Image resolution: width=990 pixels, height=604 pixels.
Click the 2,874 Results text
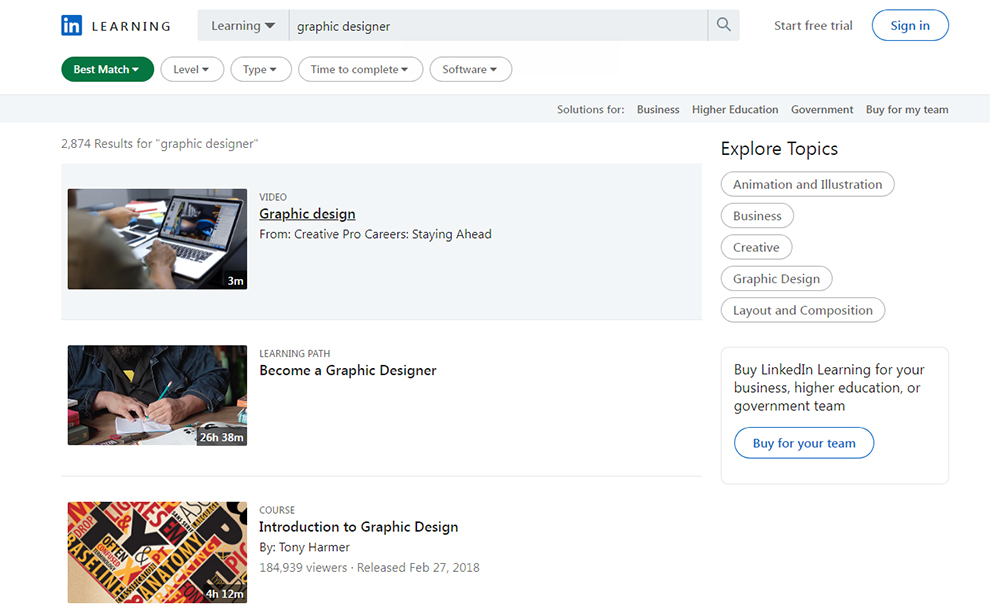(x=160, y=144)
